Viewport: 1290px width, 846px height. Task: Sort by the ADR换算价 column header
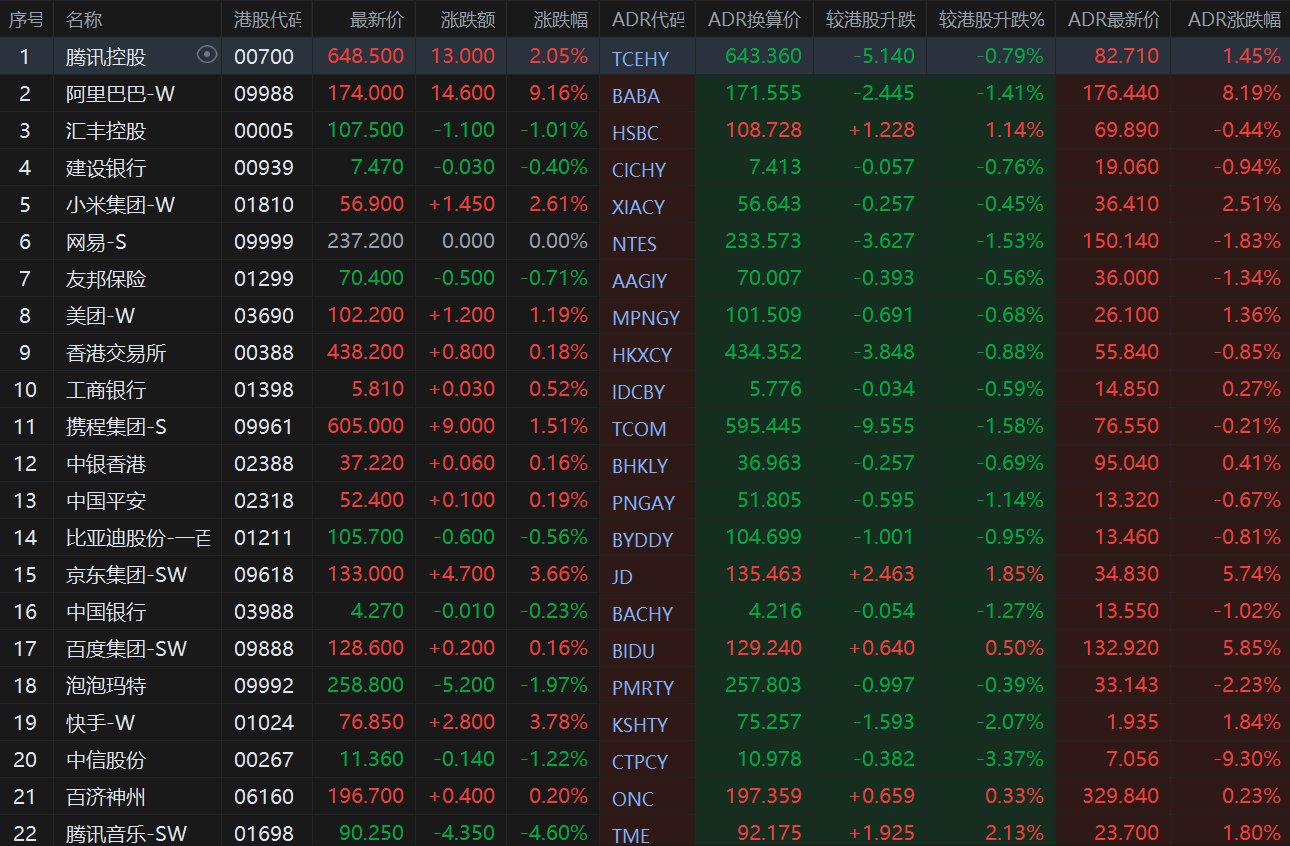point(754,19)
